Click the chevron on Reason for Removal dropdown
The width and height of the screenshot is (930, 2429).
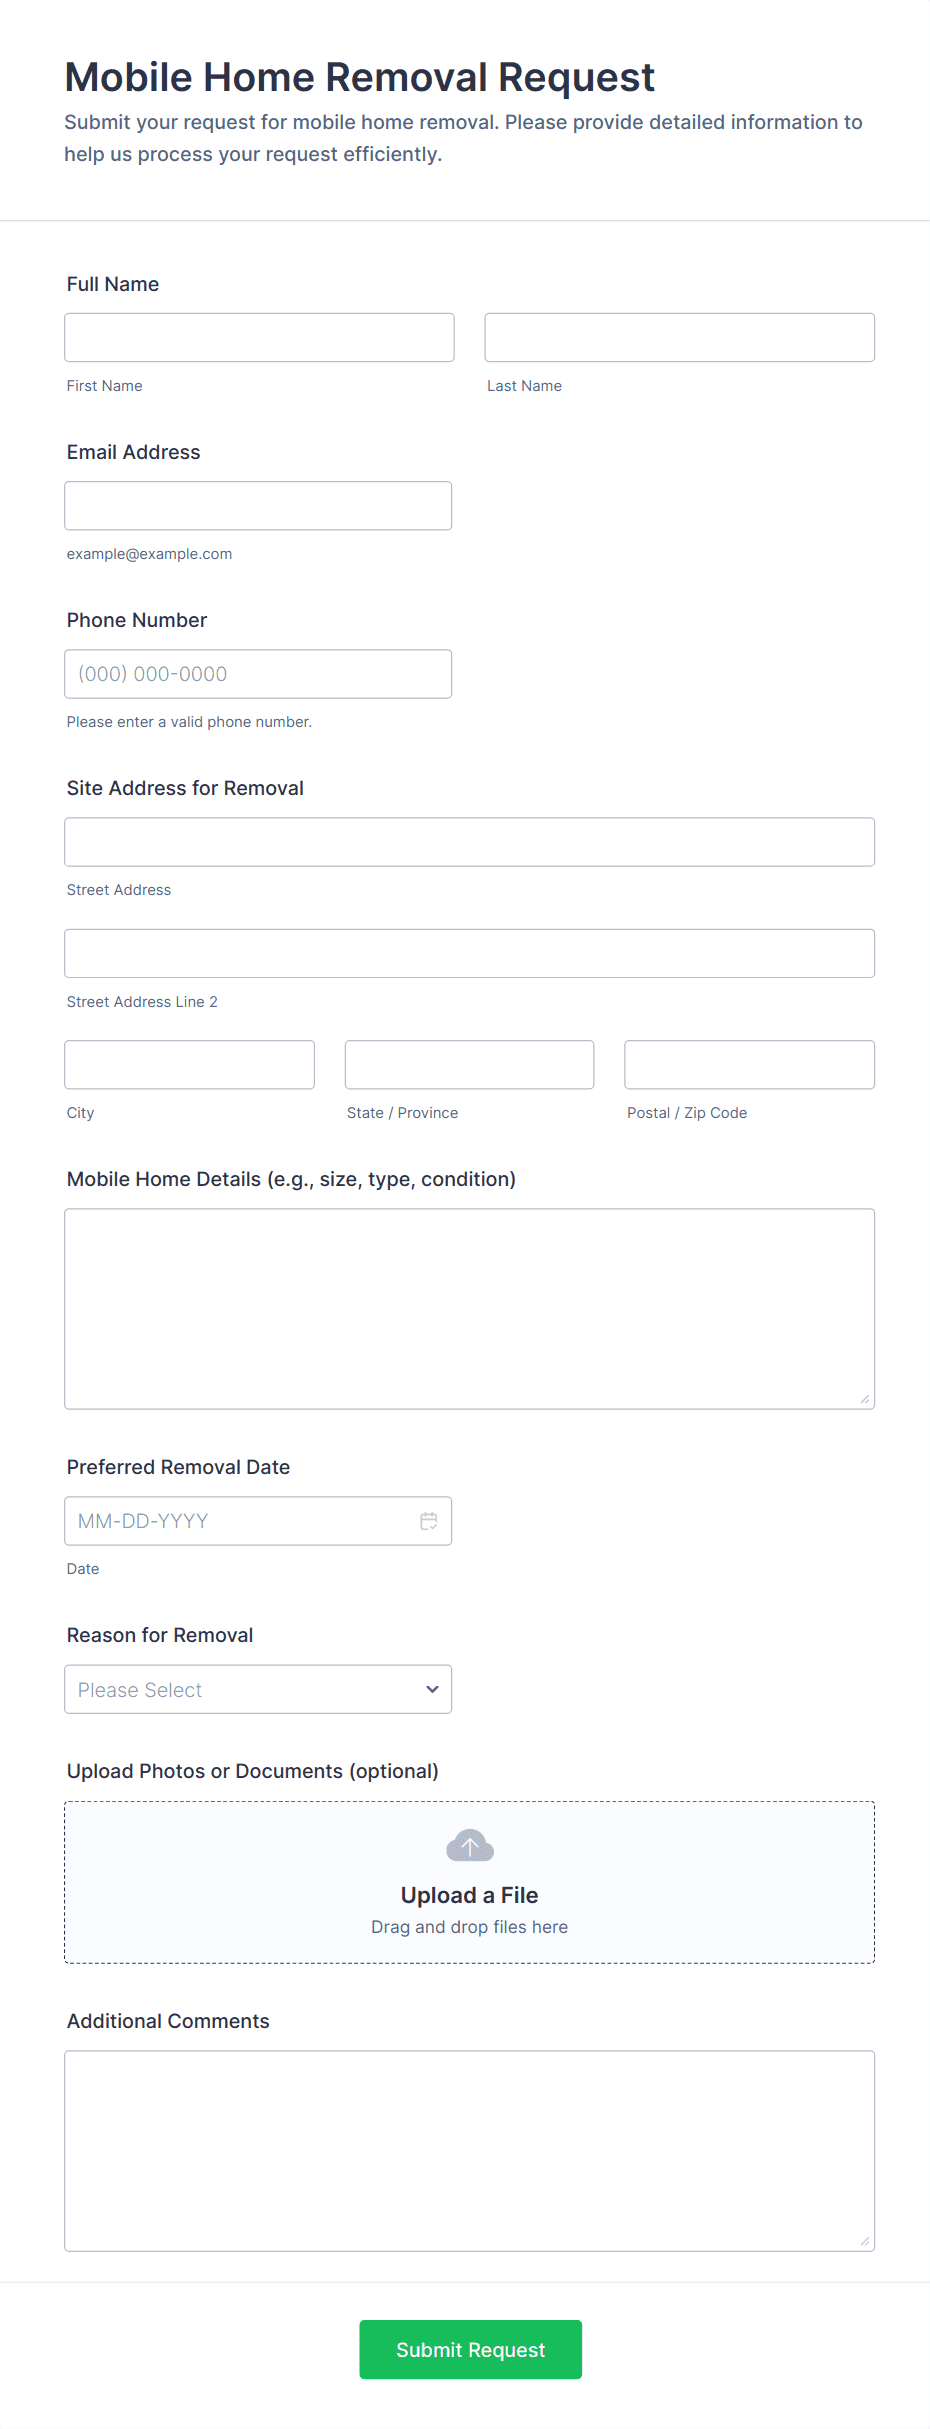pyautogui.click(x=431, y=1689)
